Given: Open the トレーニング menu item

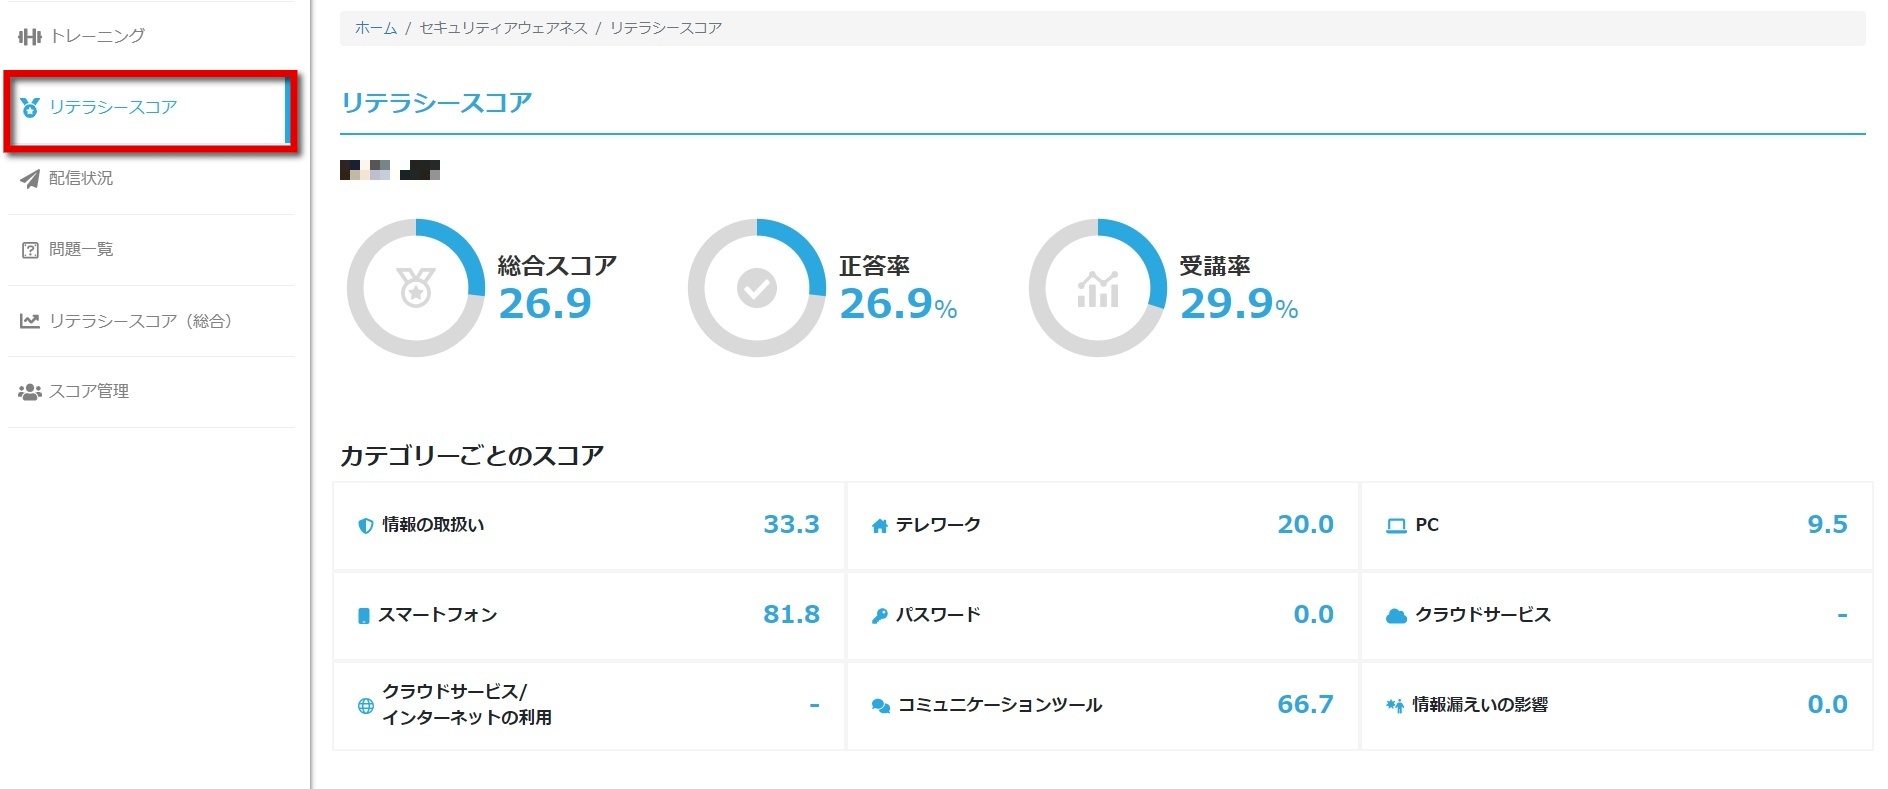Looking at the screenshot, I should pyautogui.click(x=152, y=36).
